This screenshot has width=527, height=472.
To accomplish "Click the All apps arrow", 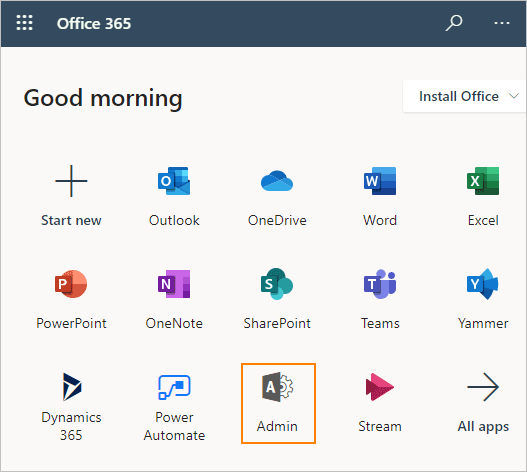I will point(483,387).
